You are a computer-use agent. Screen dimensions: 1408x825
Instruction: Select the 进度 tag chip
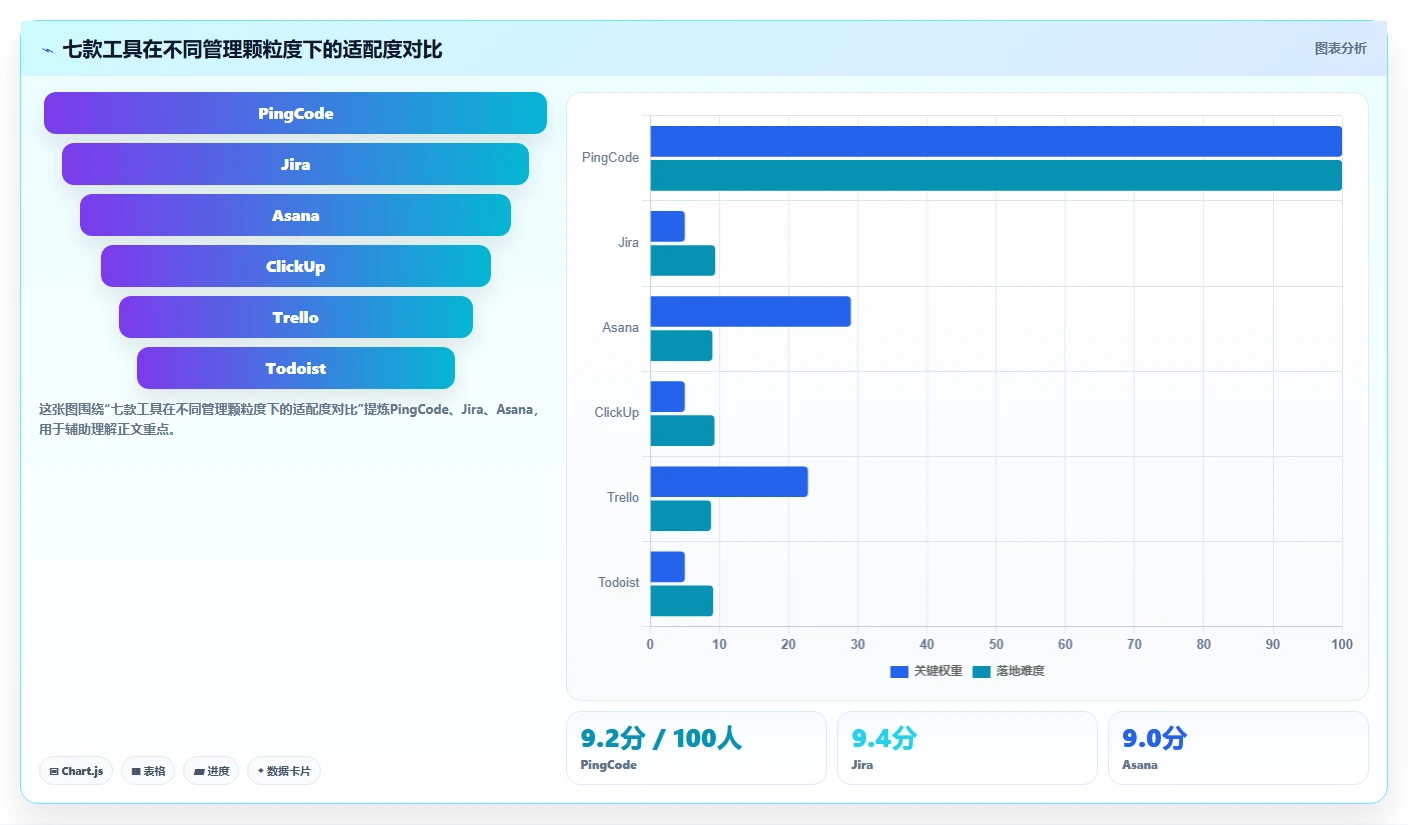211,771
